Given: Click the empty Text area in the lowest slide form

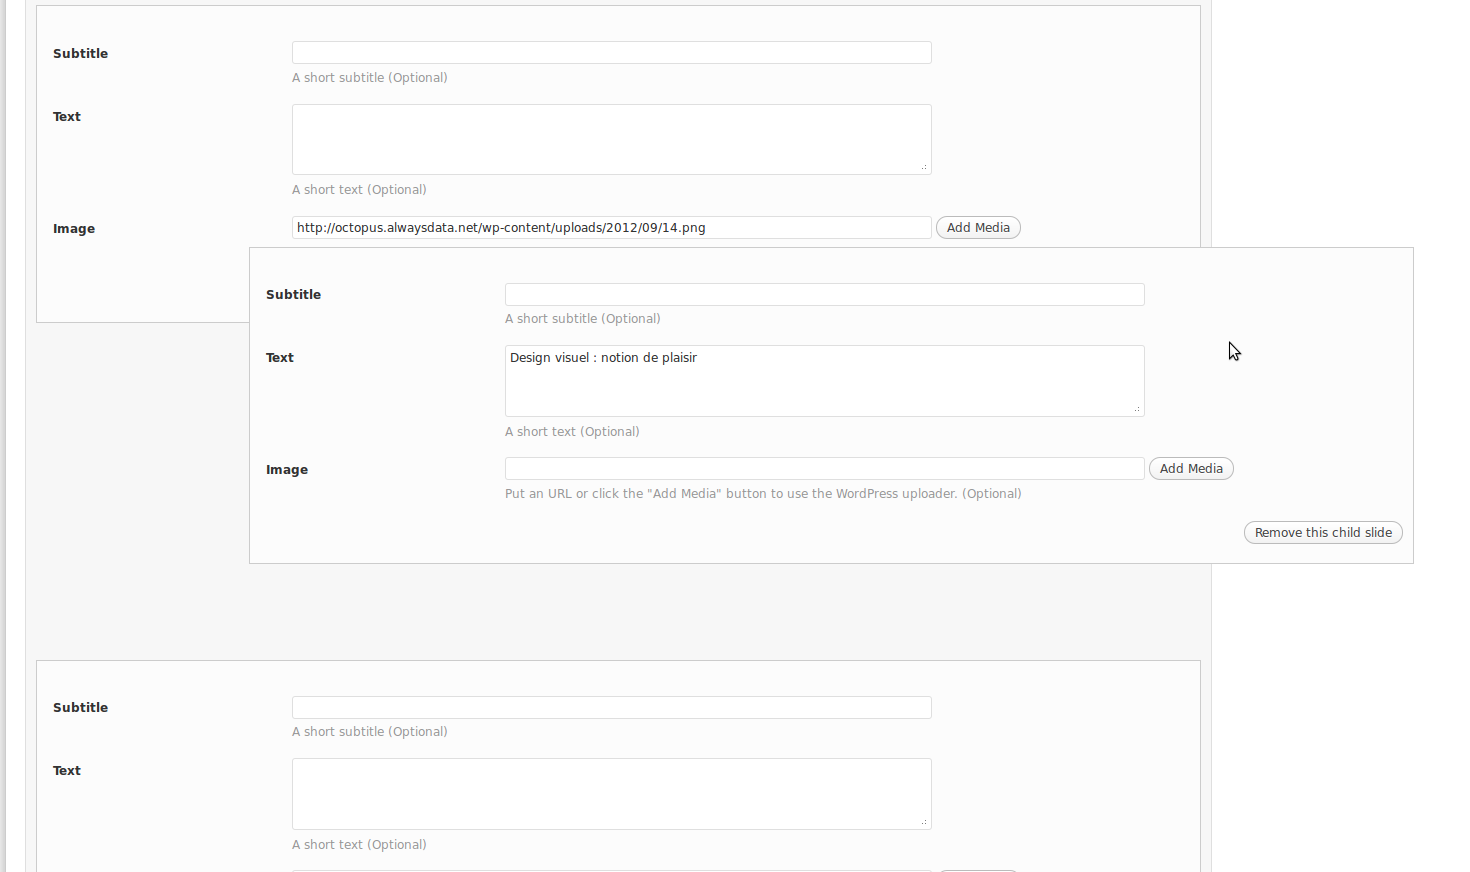Looking at the screenshot, I should [x=611, y=794].
